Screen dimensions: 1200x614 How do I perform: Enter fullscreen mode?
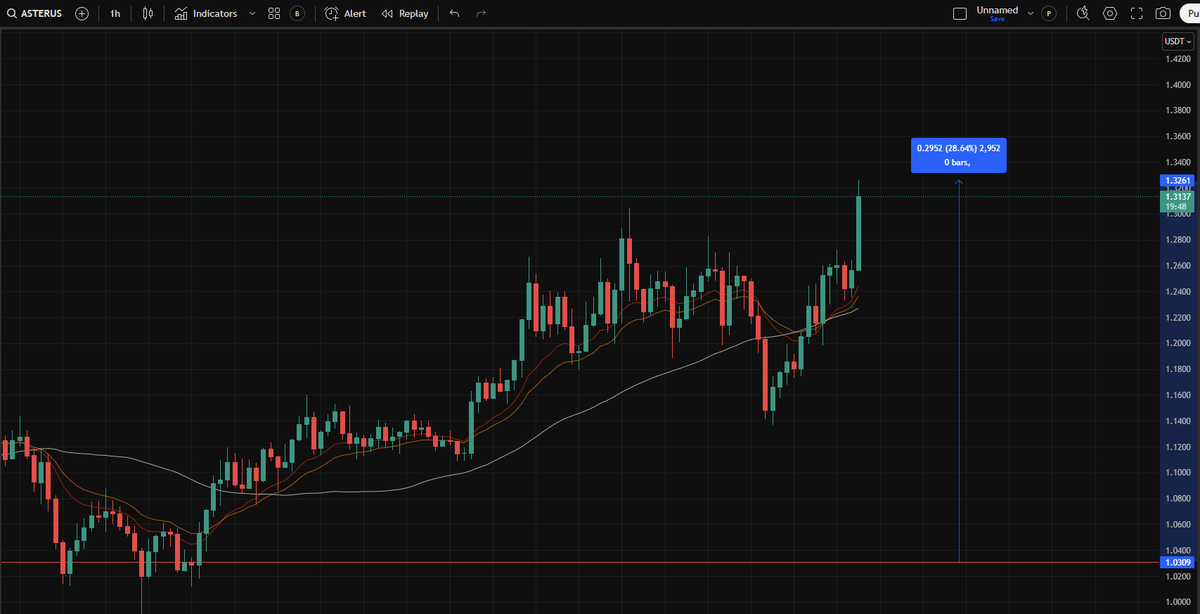click(x=1136, y=13)
